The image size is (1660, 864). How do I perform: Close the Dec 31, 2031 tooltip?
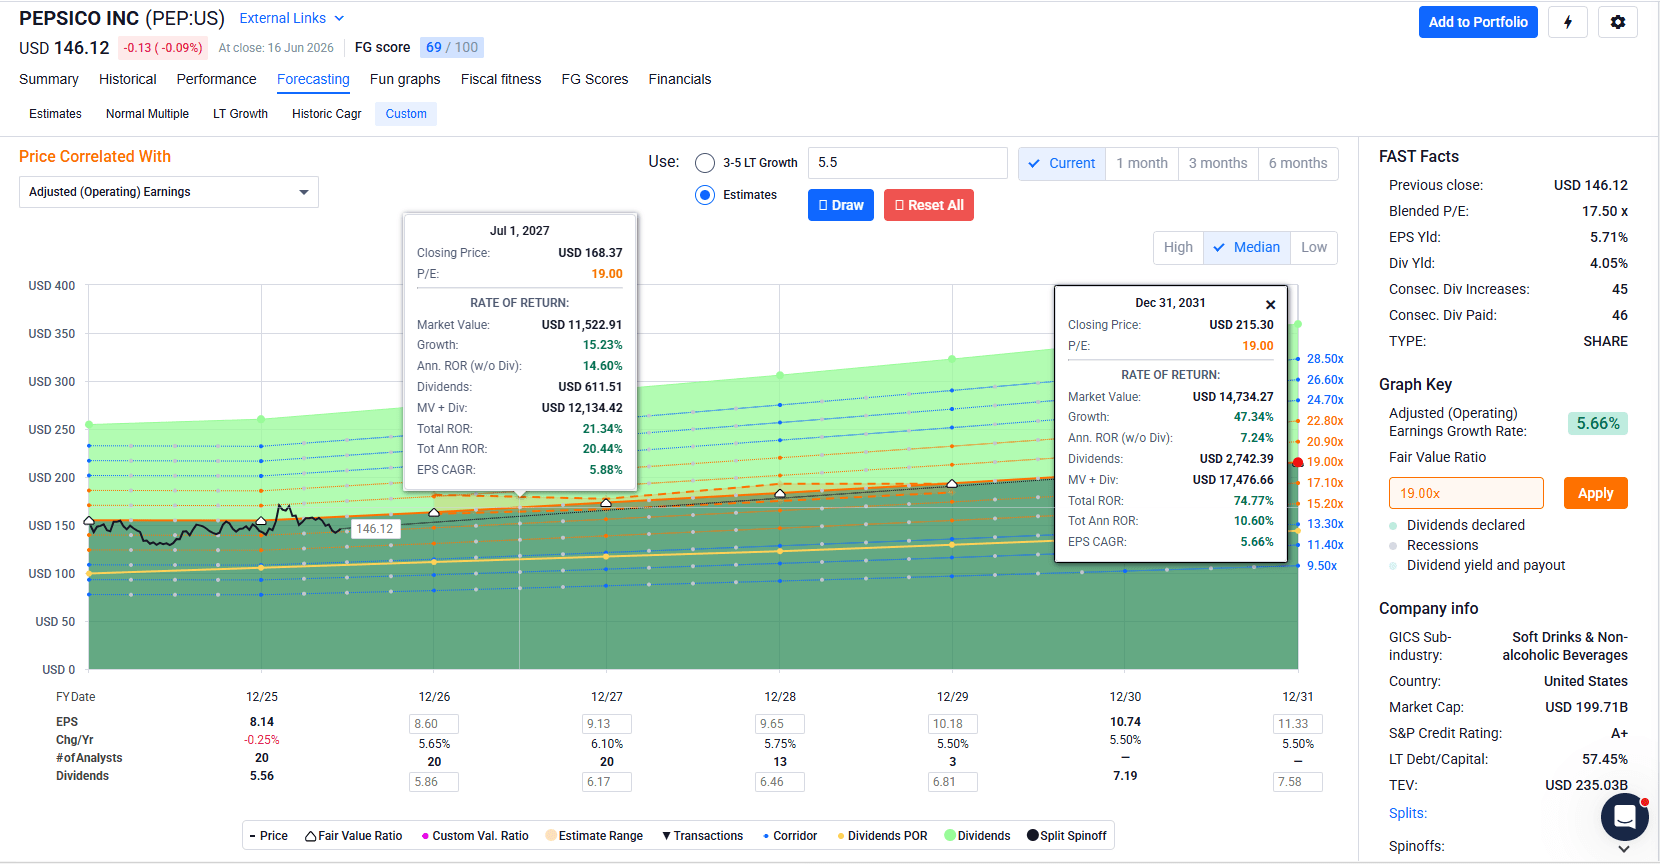[1270, 305]
